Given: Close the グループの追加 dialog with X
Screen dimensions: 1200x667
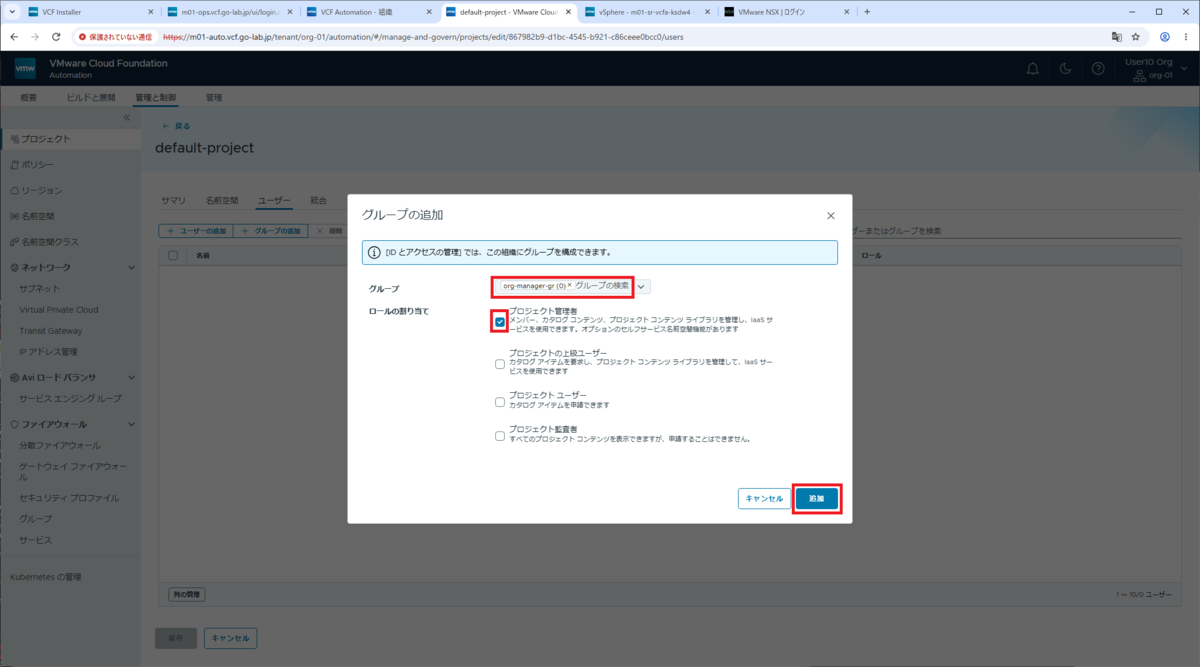Looking at the screenshot, I should (x=830, y=215).
